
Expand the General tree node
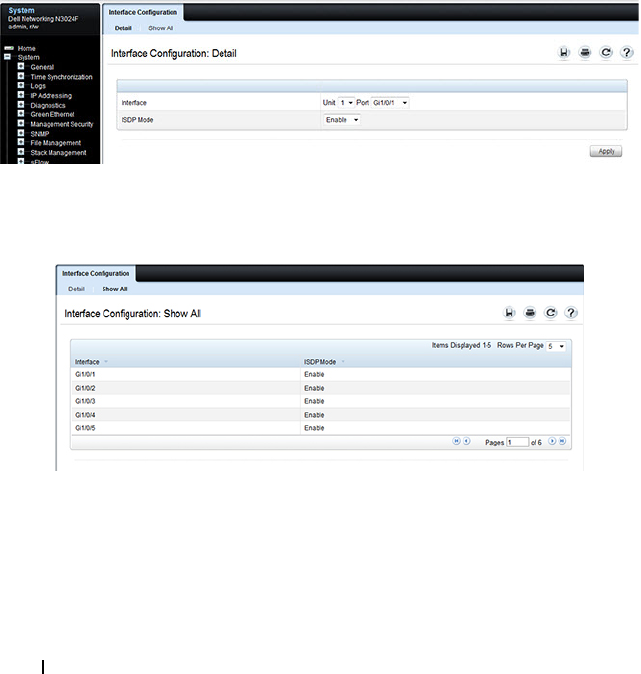point(21,66)
